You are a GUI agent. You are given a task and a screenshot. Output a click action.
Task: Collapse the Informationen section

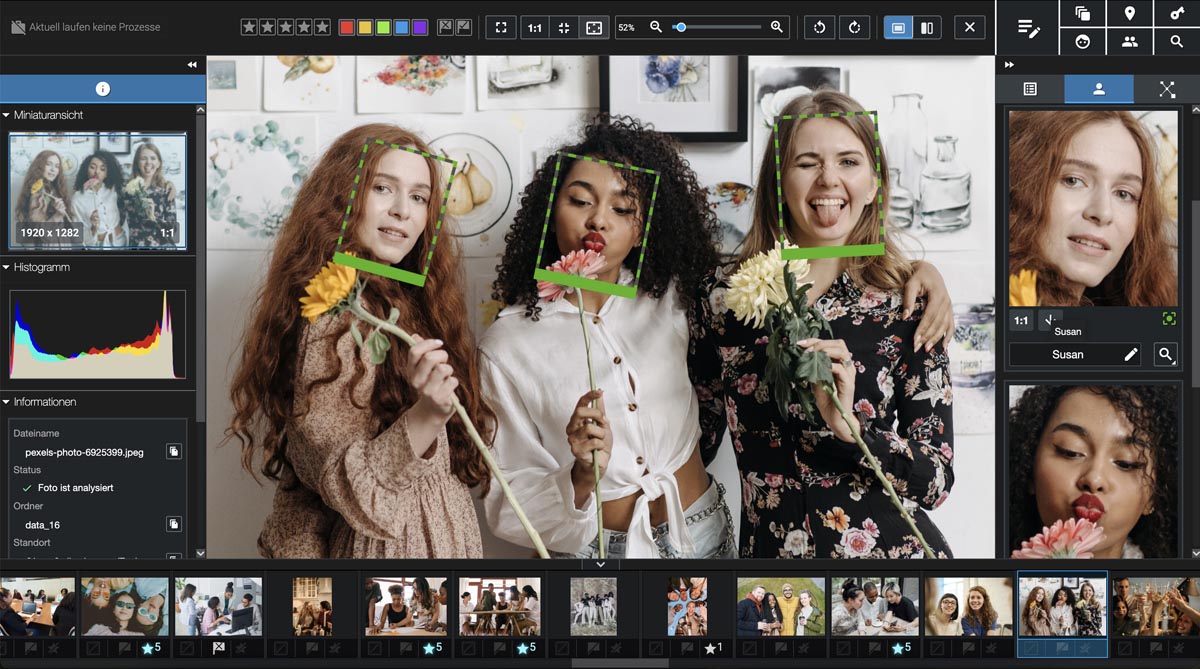(x=7, y=401)
